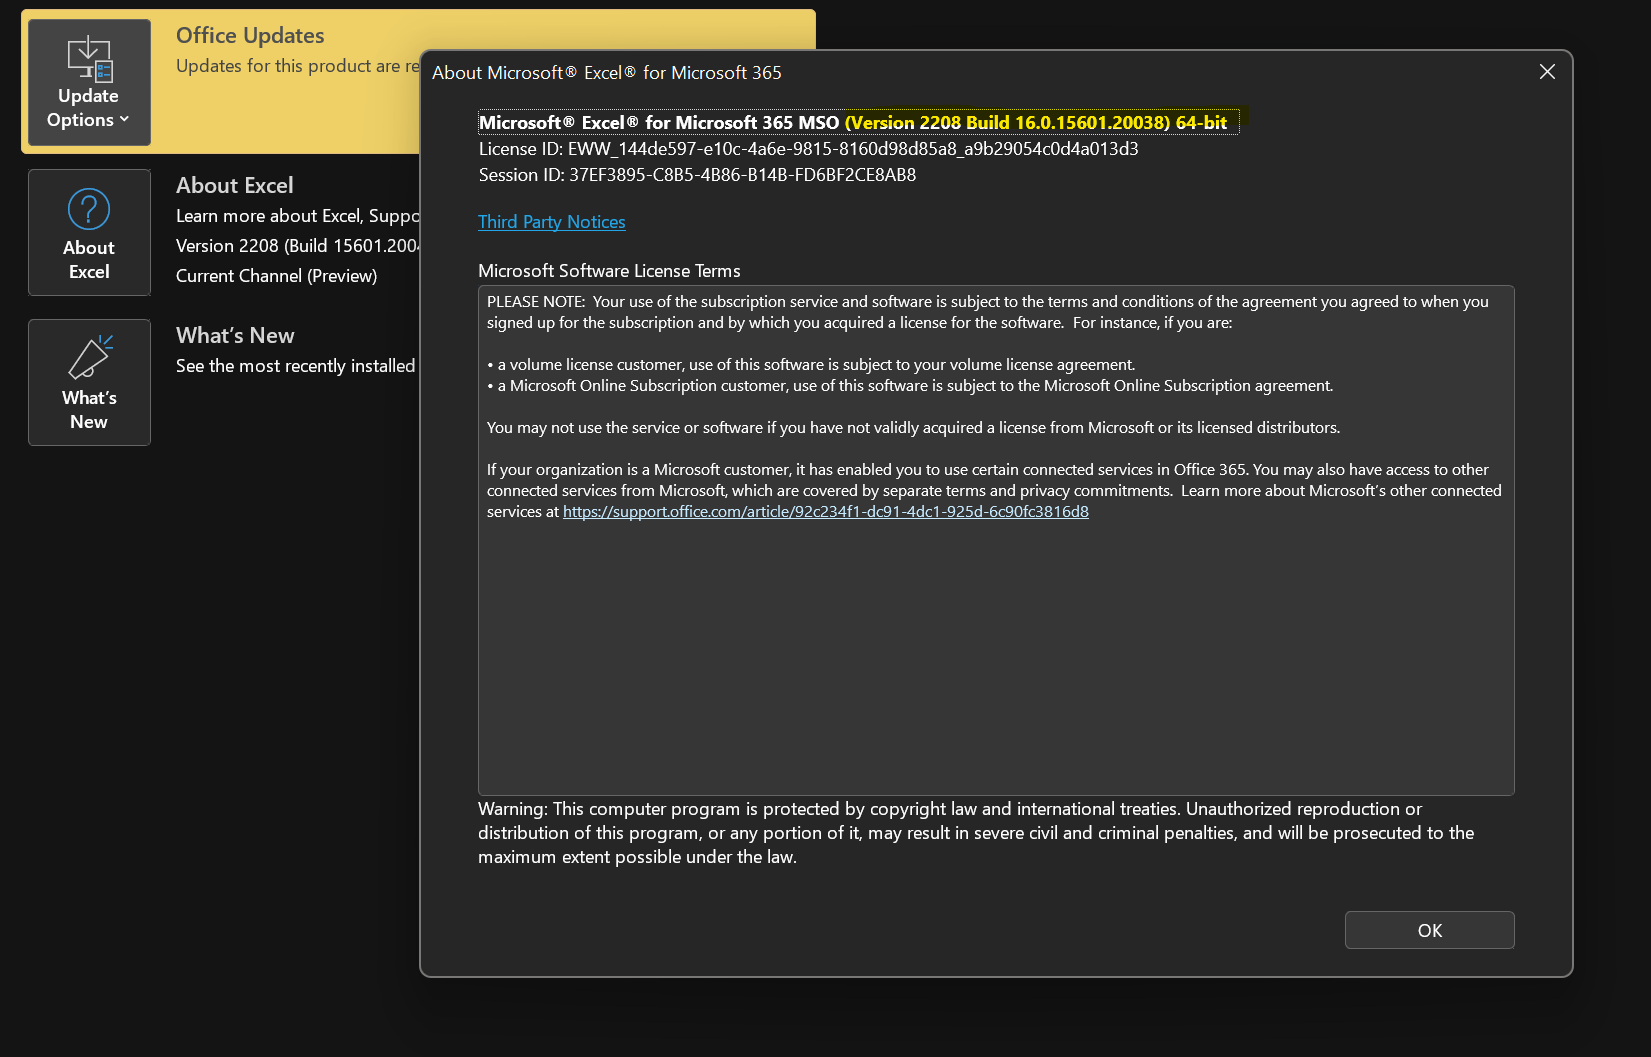Close the About Microsoft Excel dialog
Screen dimensions: 1651x1057
[x=1547, y=72]
